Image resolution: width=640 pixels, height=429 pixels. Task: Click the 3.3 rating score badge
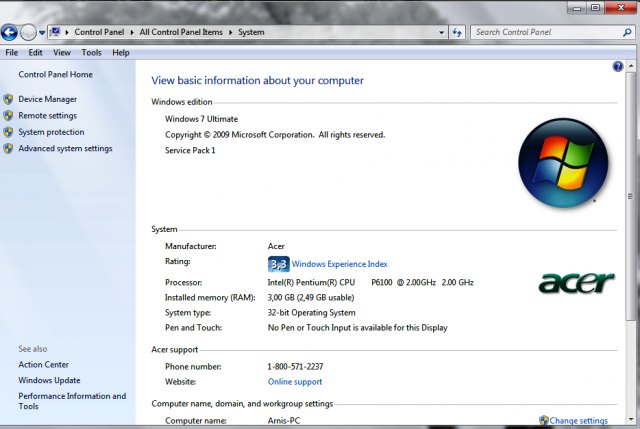coord(279,264)
